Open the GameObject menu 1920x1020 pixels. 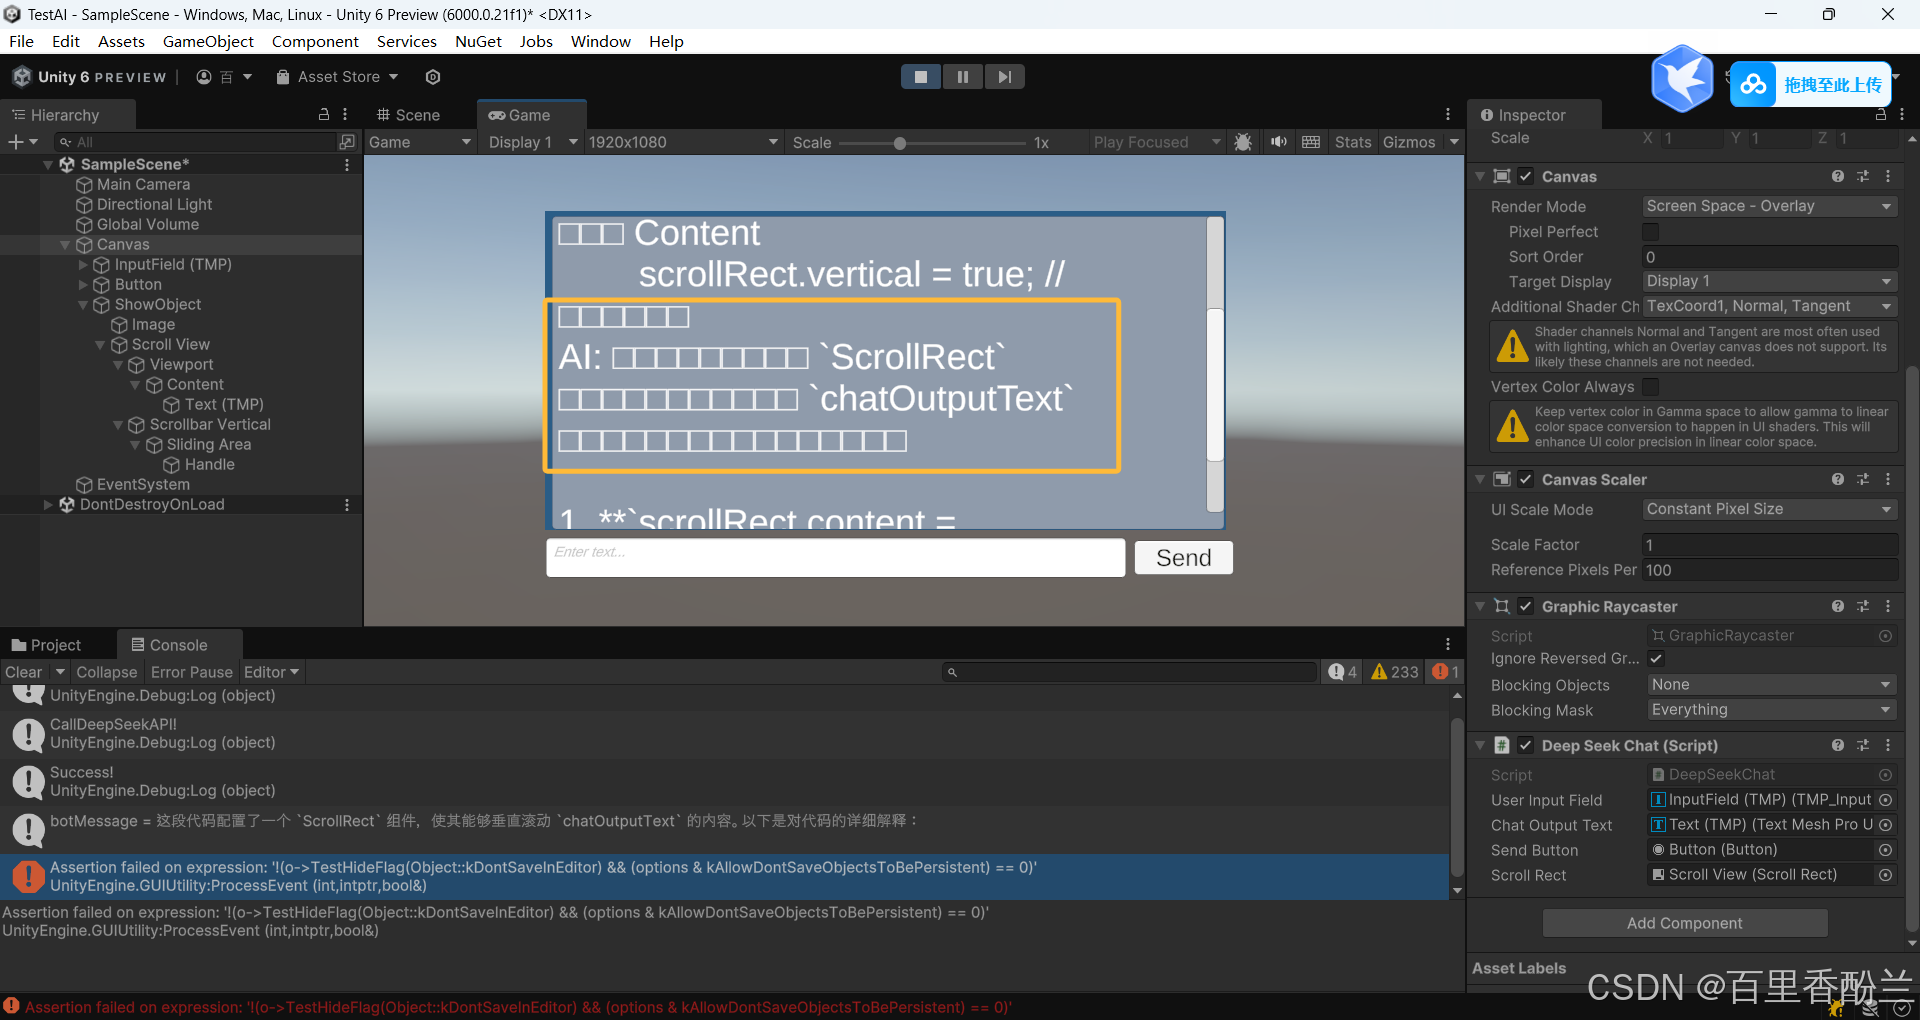(x=208, y=41)
